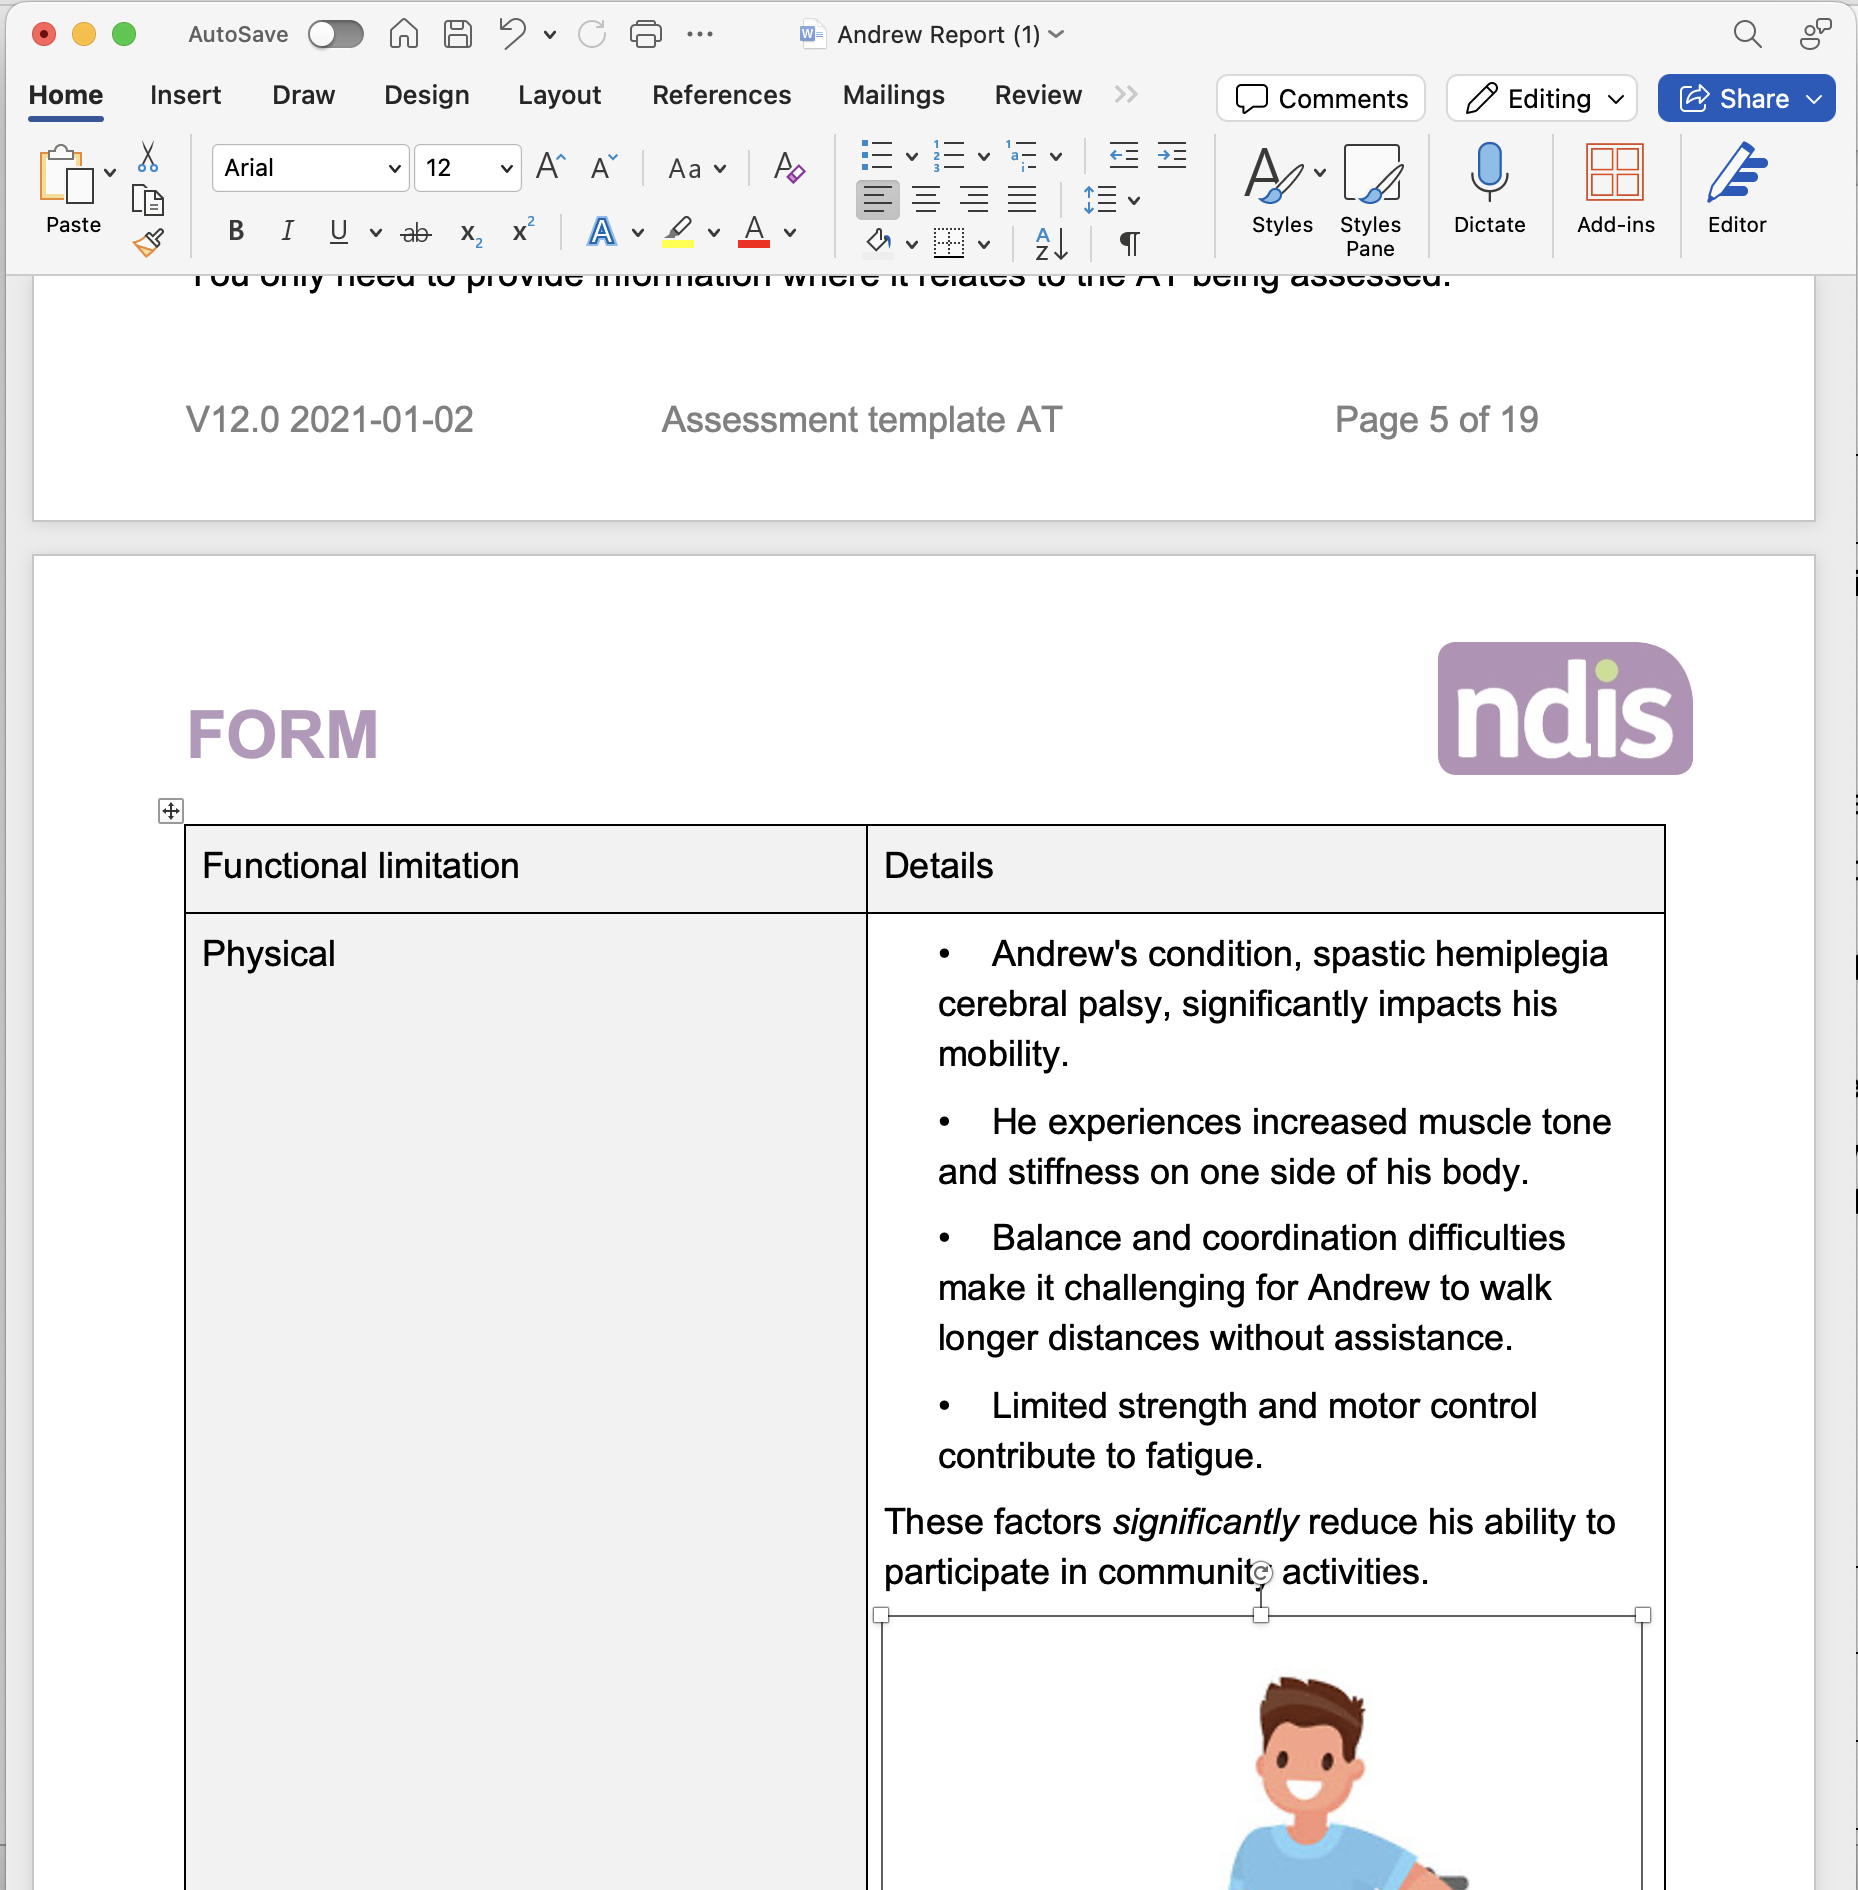
Task: Activate the Format Painter brush
Action: tap(148, 243)
